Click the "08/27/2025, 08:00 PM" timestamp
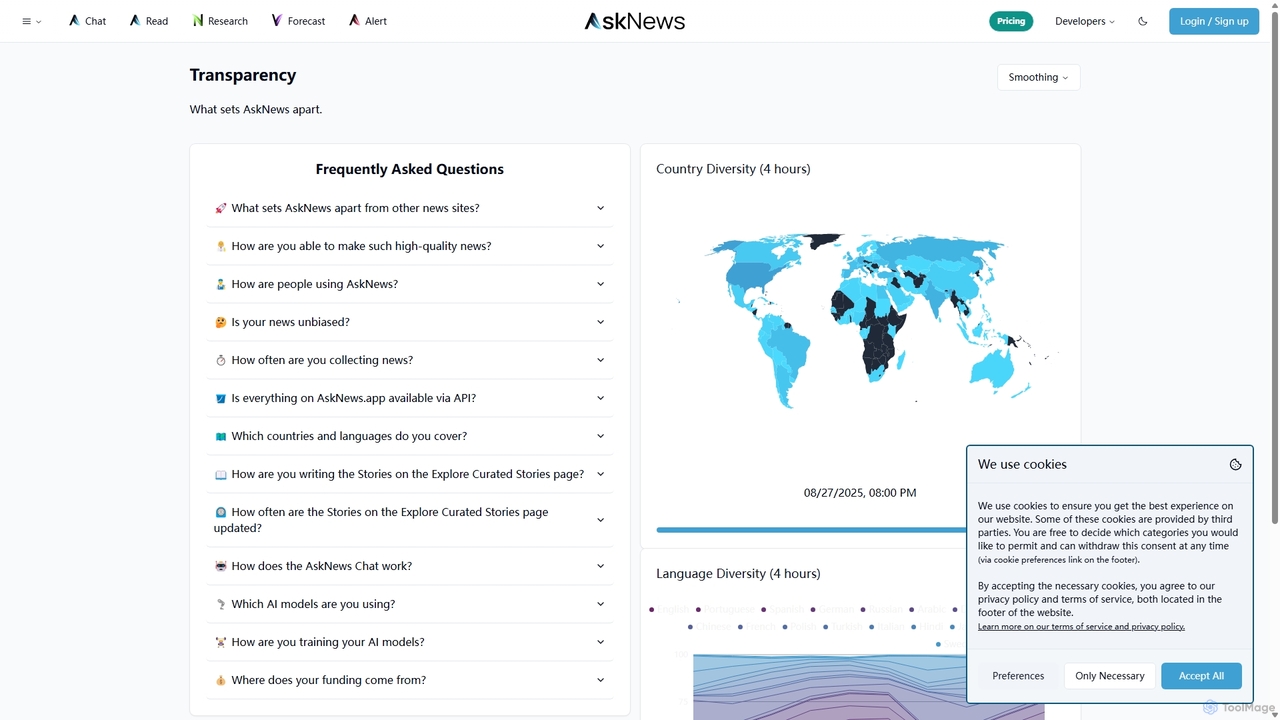This screenshot has height=720, width=1280. (860, 493)
